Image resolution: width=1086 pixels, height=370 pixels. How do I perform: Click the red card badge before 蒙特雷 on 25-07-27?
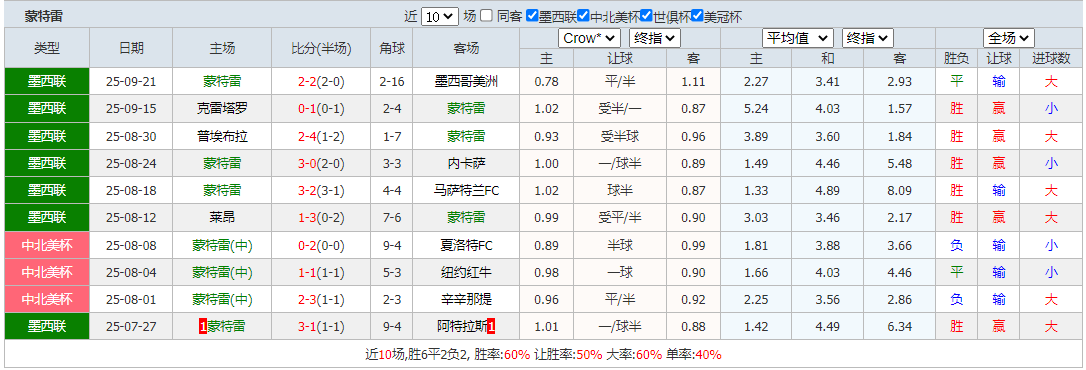coord(203,326)
